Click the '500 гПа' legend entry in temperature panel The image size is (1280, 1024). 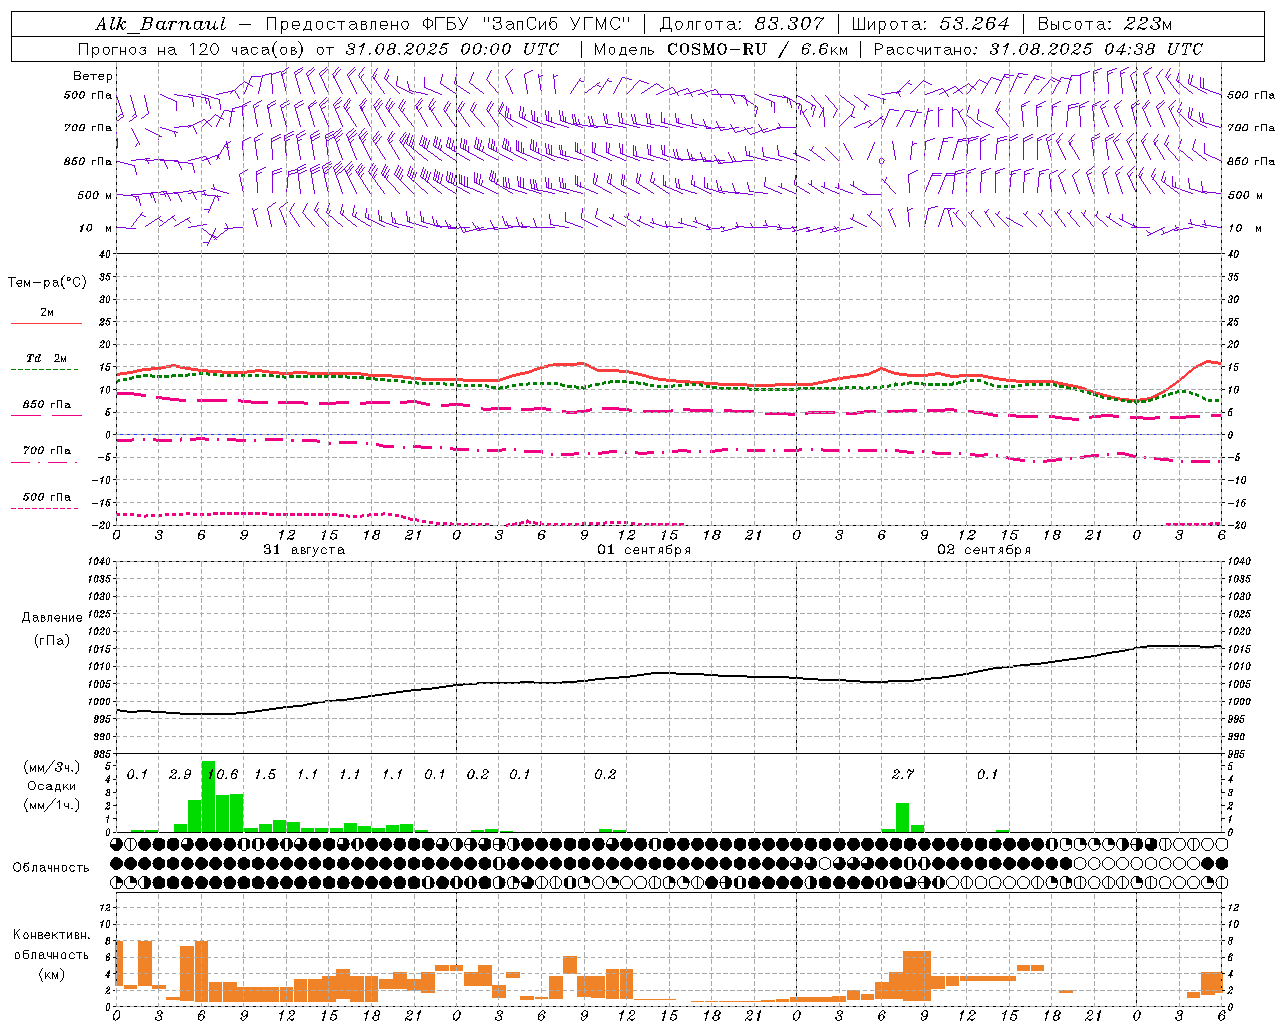[x=47, y=497]
